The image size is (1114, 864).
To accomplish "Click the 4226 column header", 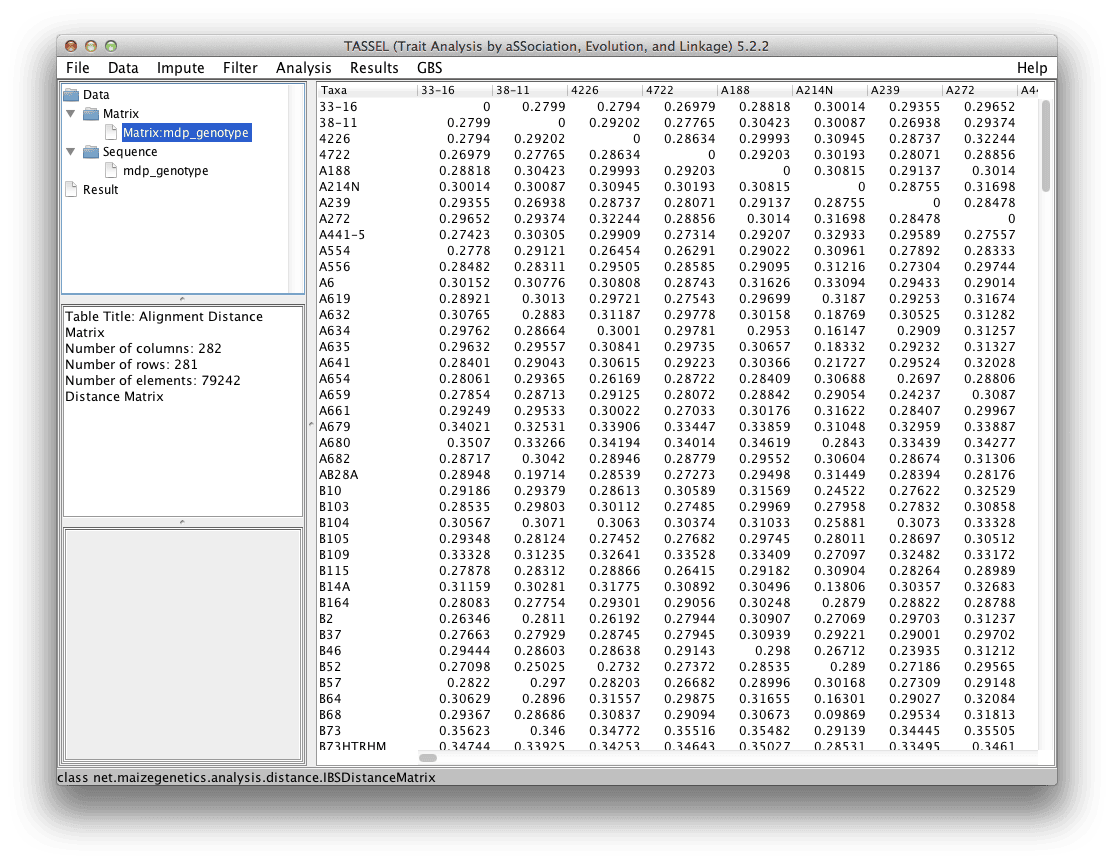I will [x=605, y=90].
